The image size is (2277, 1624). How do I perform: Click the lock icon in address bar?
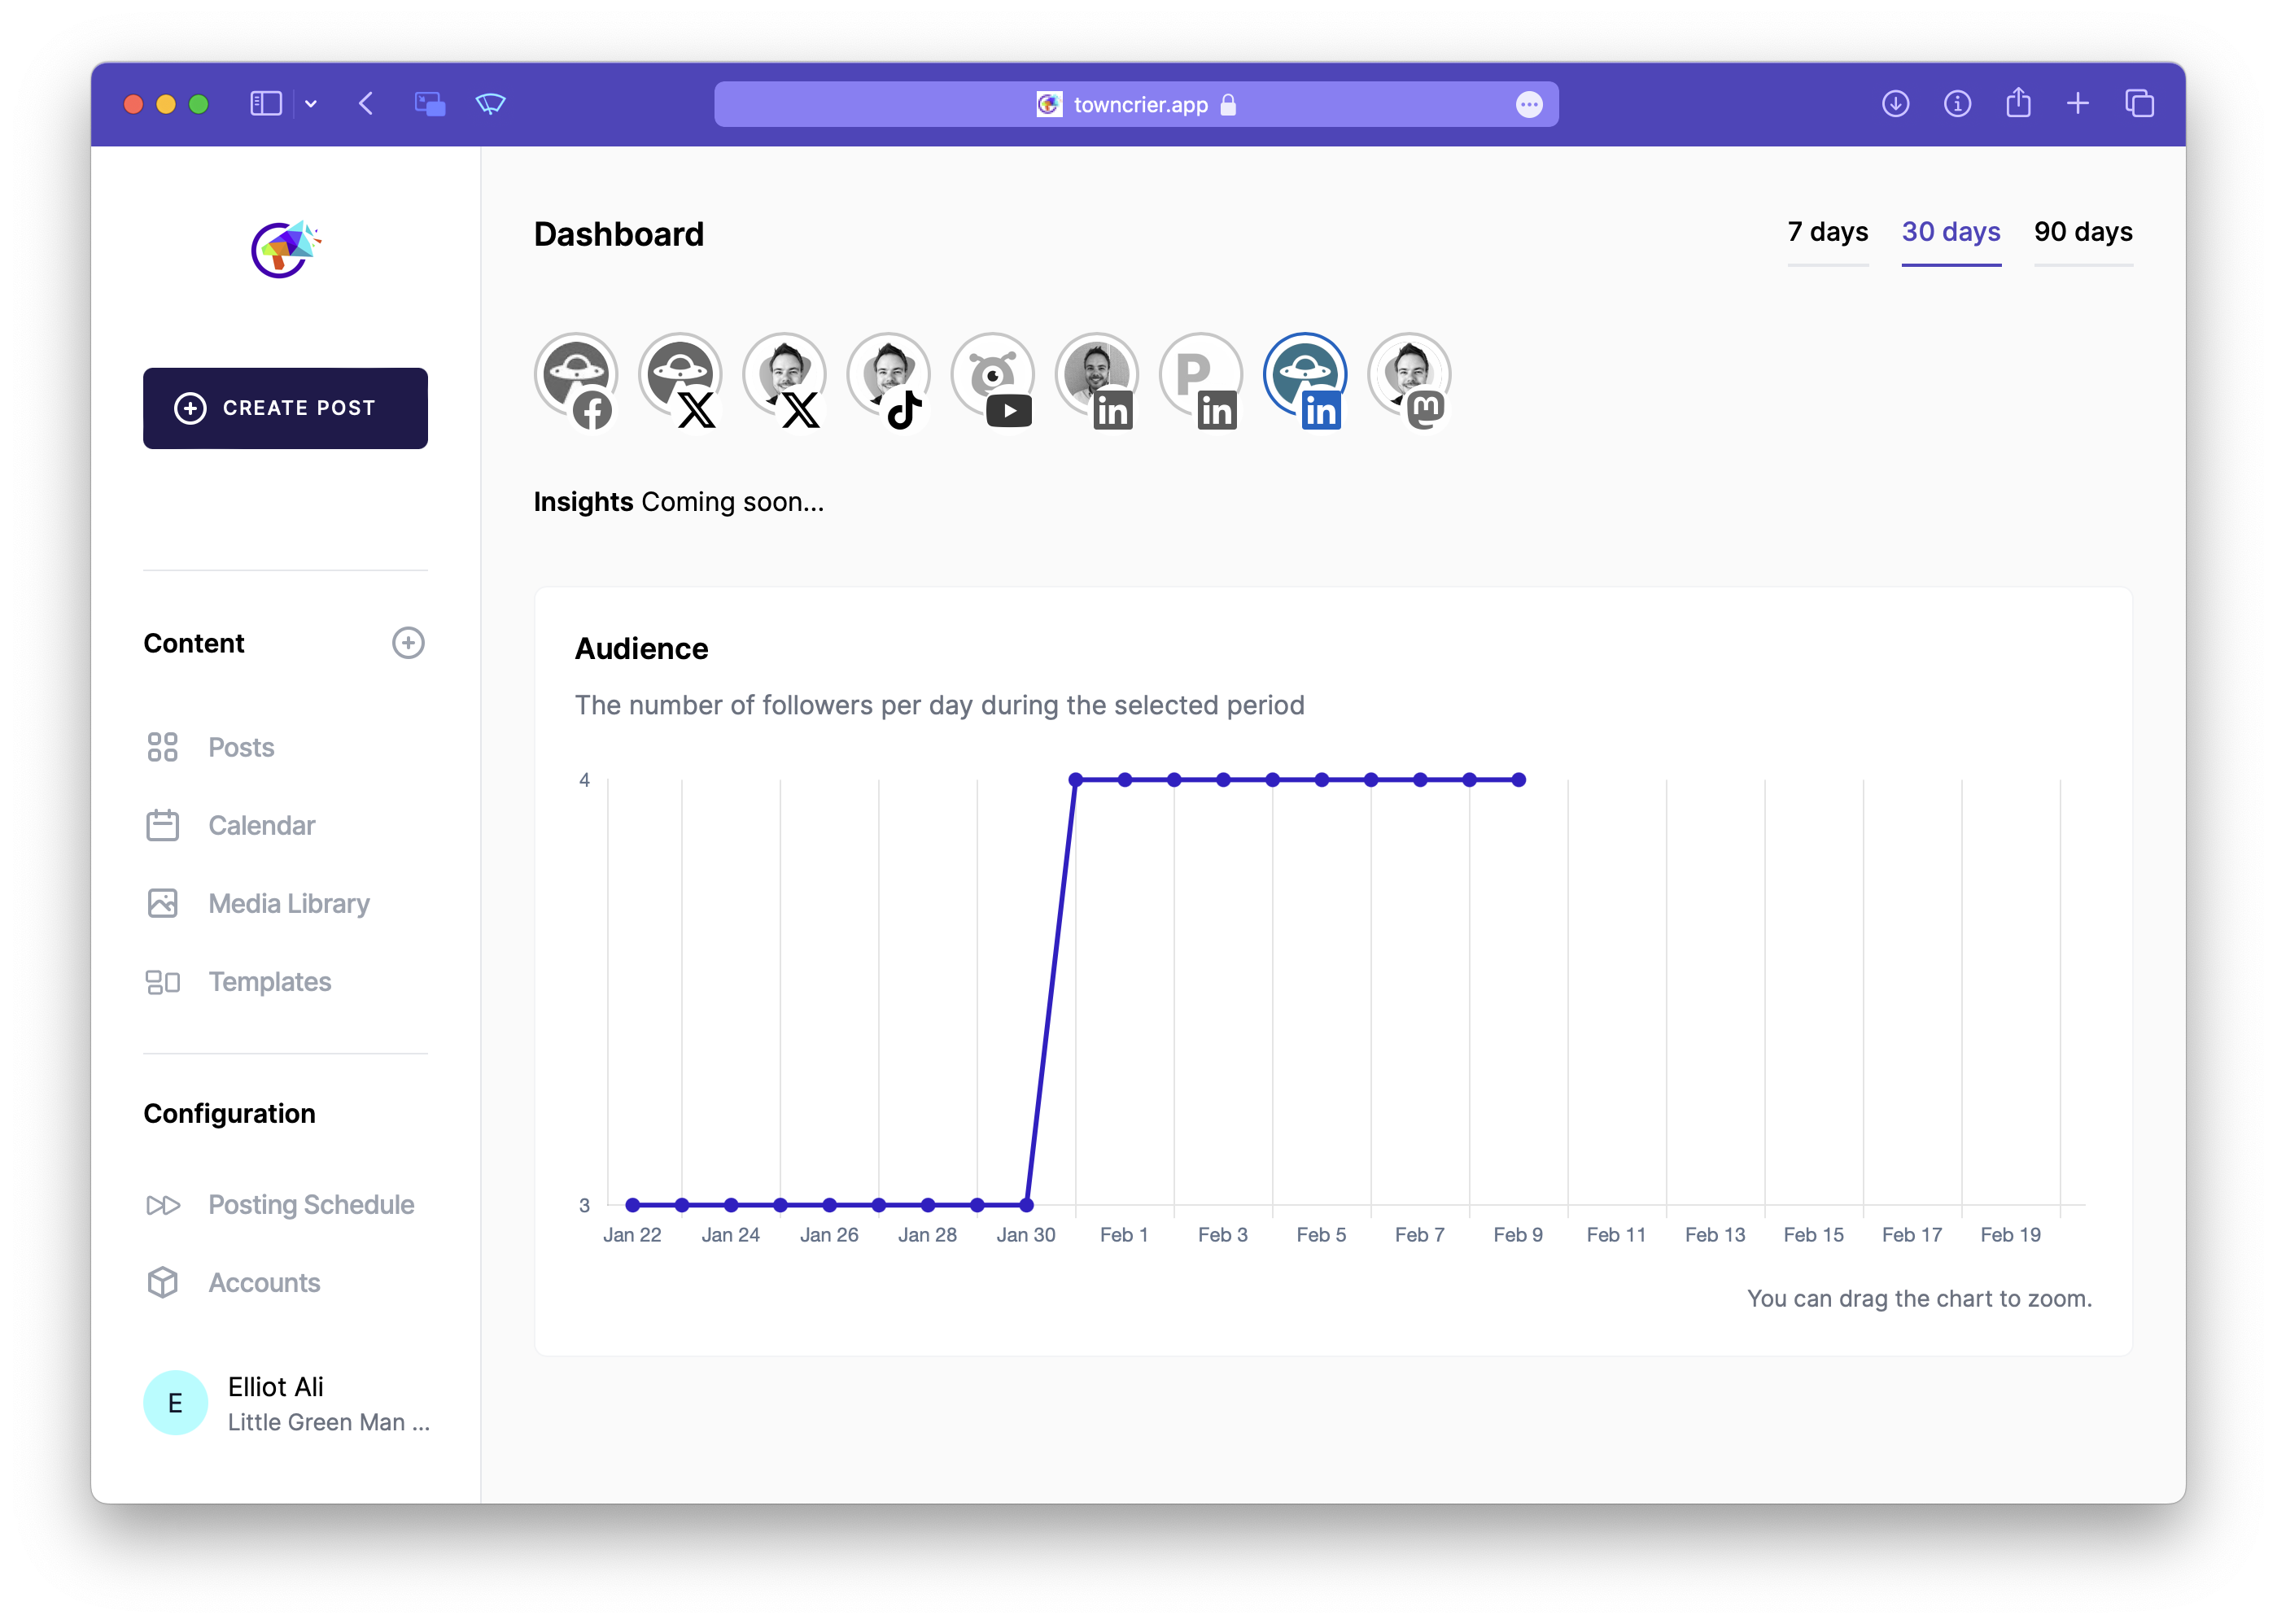point(1229,104)
